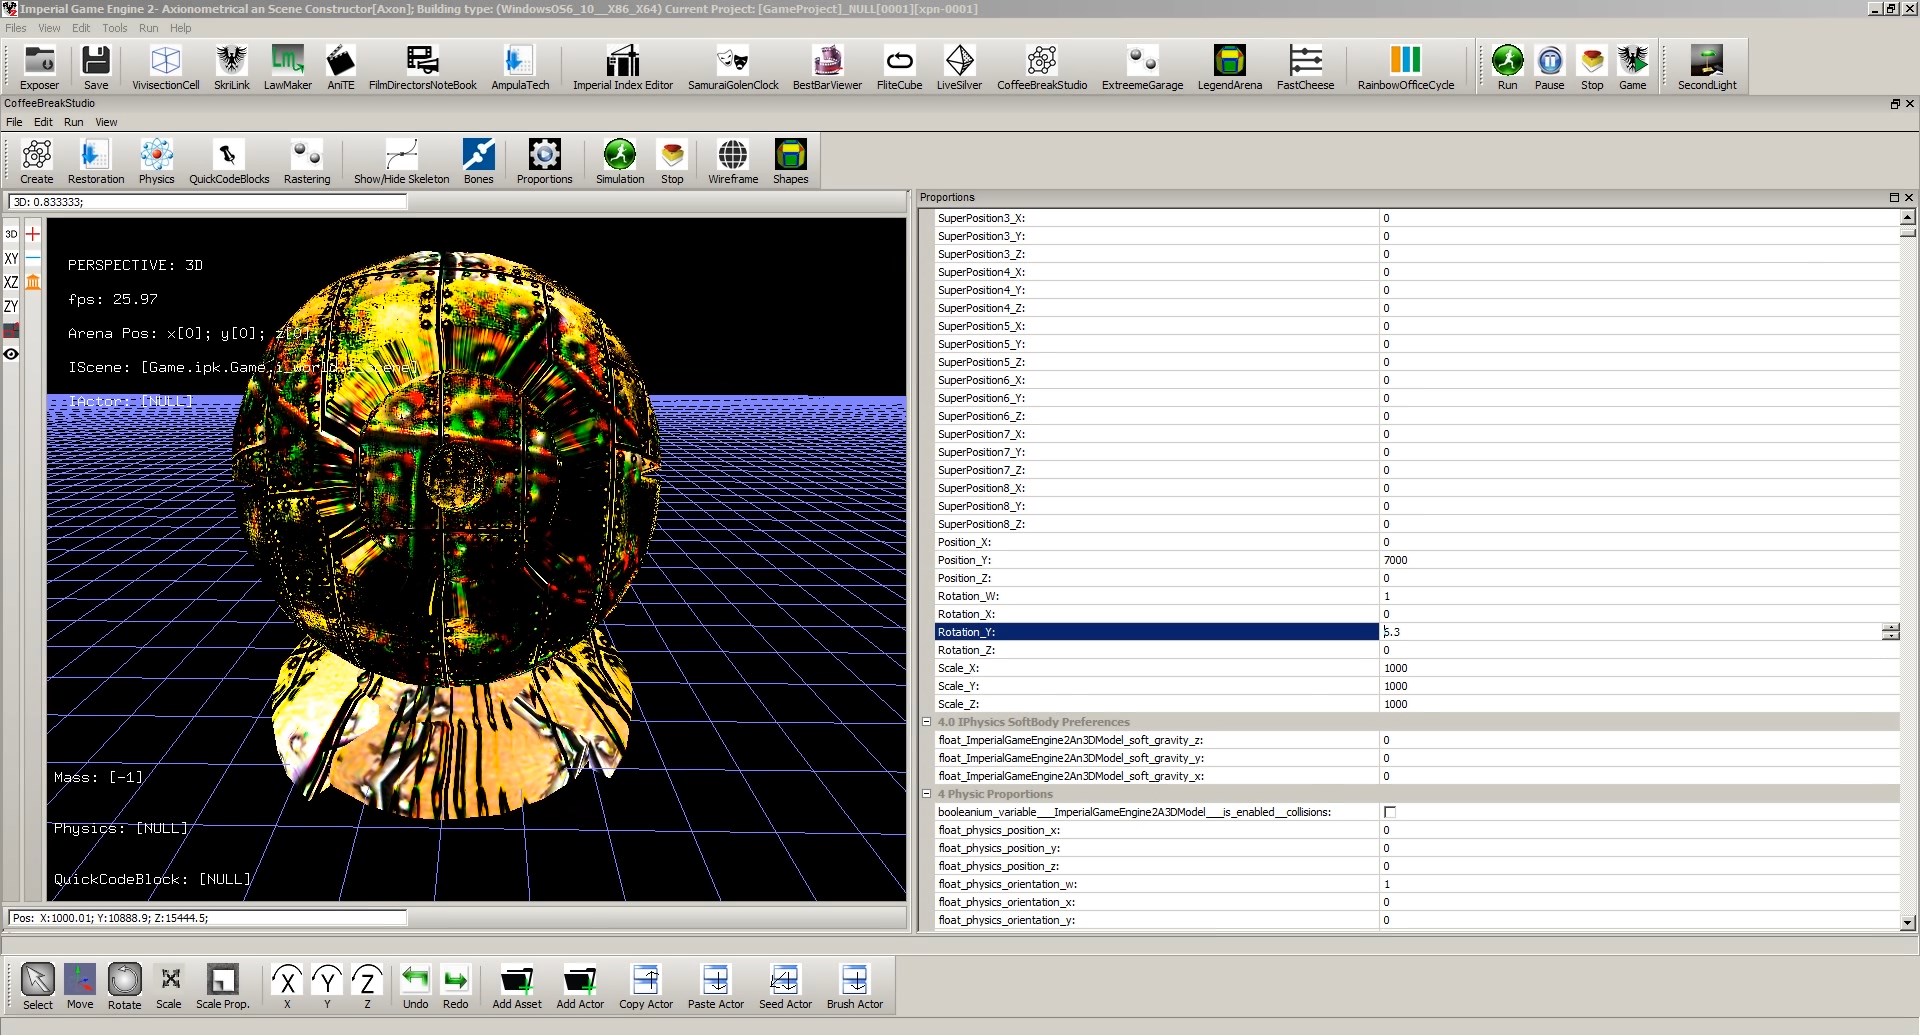Open LiveSilver module
The height and width of the screenshot is (1036, 1920).
tap(959, 67)
